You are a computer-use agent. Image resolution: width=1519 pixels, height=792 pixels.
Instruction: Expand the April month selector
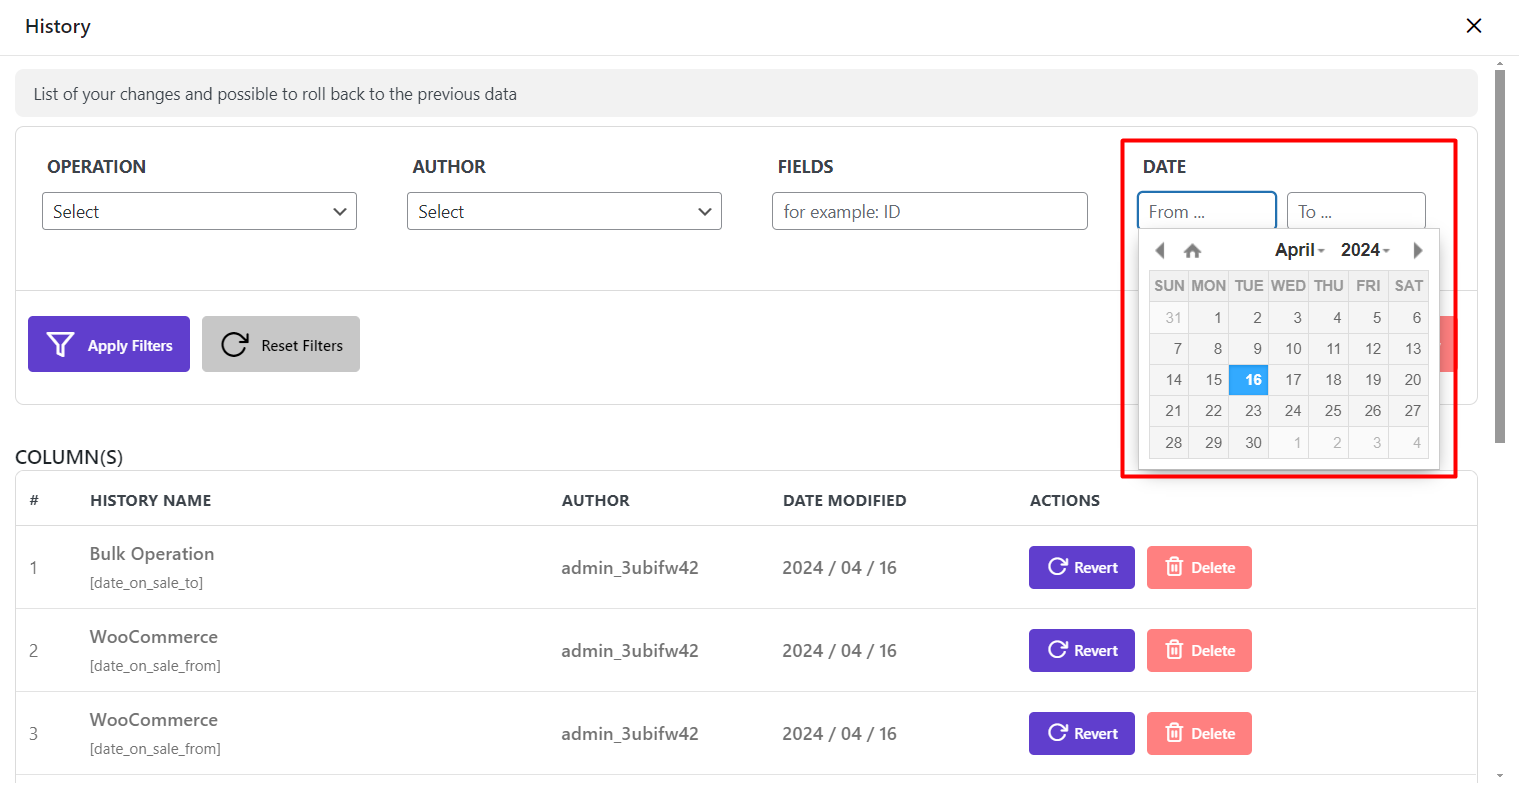coord(1299,250)
